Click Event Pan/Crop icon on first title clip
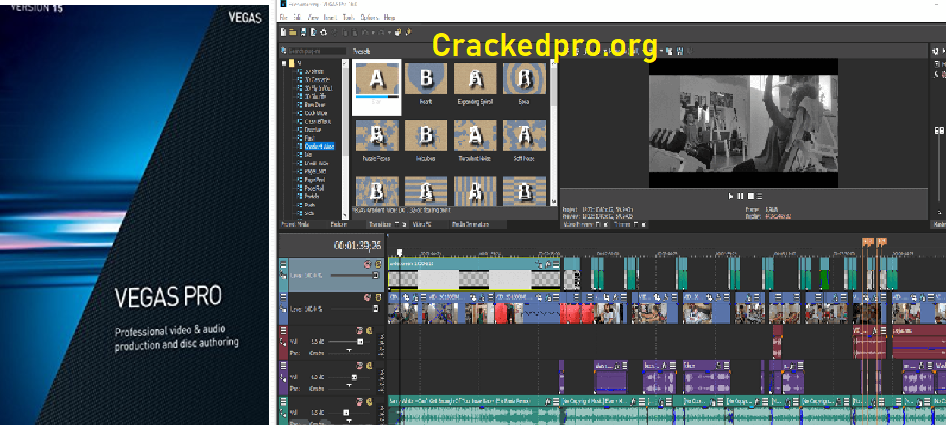This screenshot has height=425, width=946. [539, 264]
